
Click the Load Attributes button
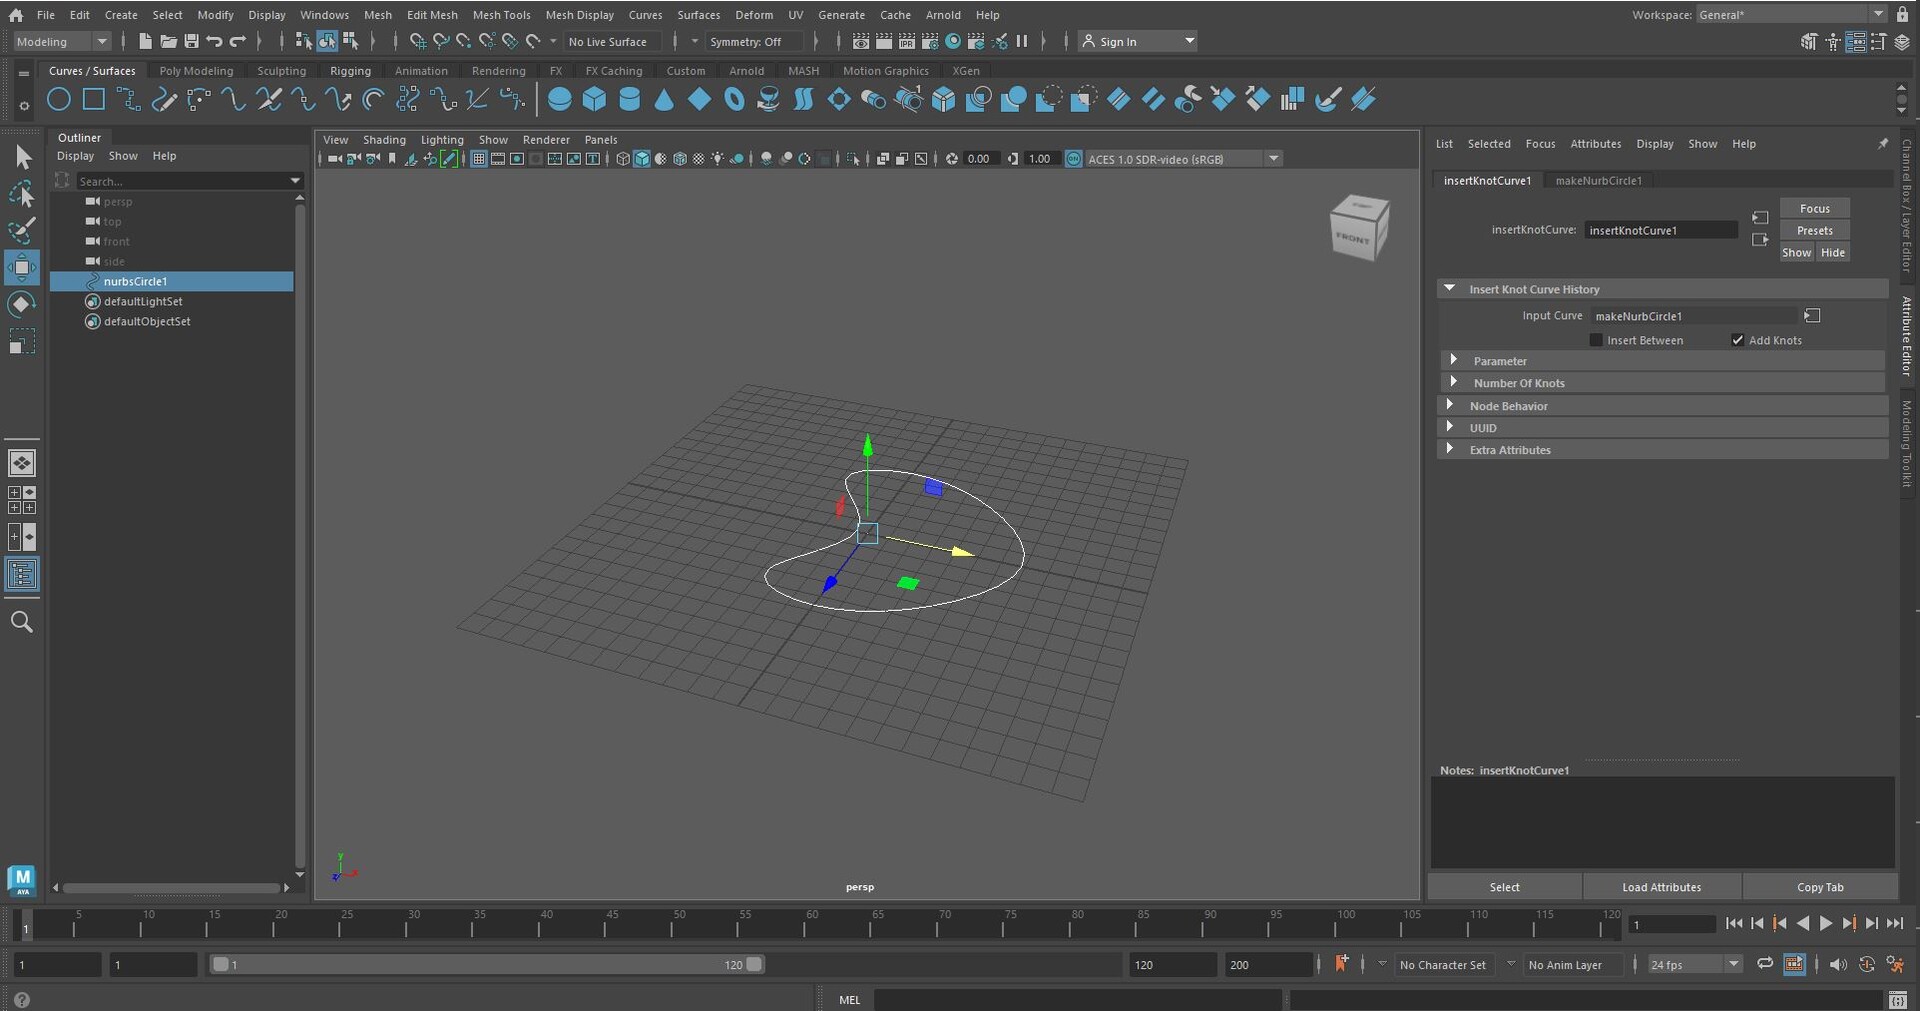pyautogui.click(x=1661, y=887)
